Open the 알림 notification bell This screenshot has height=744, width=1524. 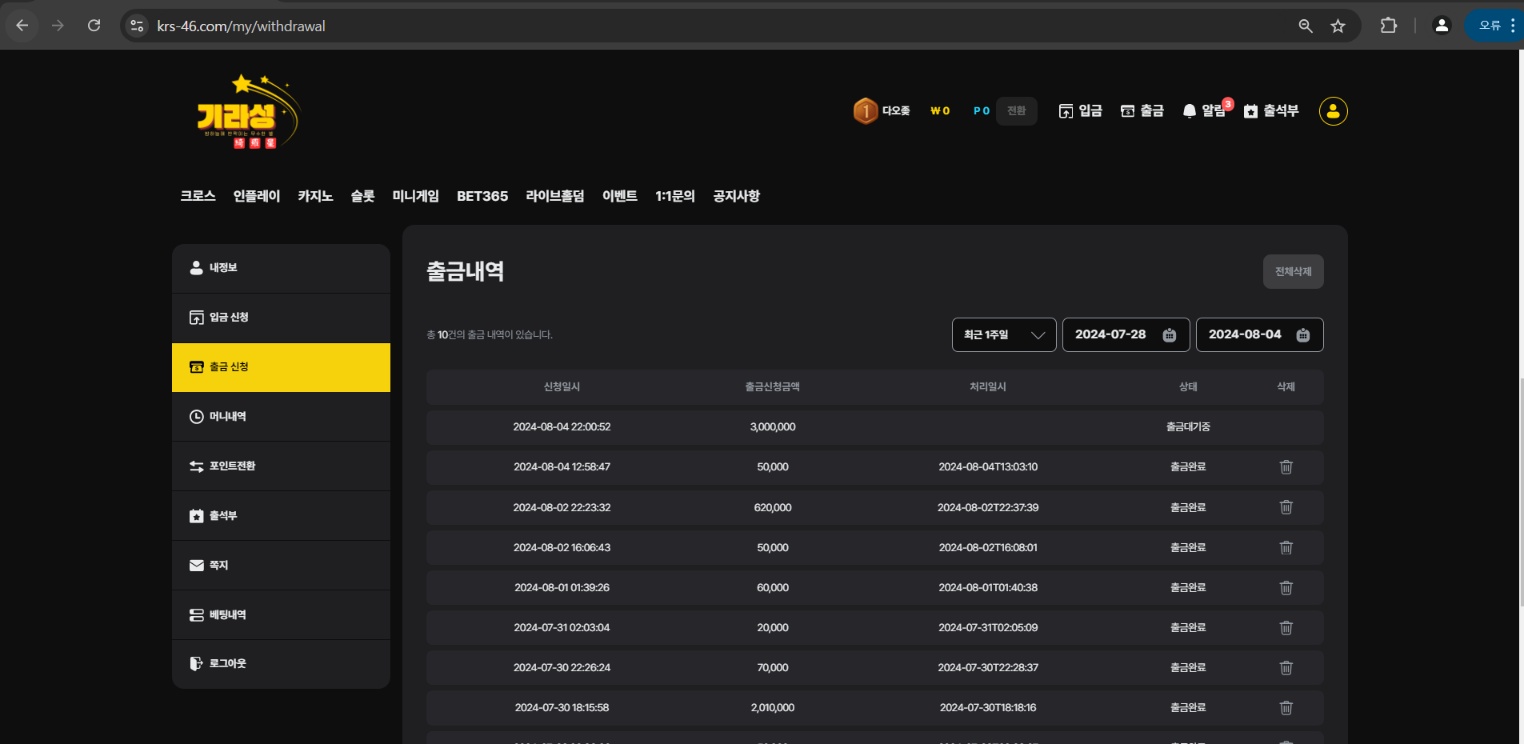(x=1204, y=111)
